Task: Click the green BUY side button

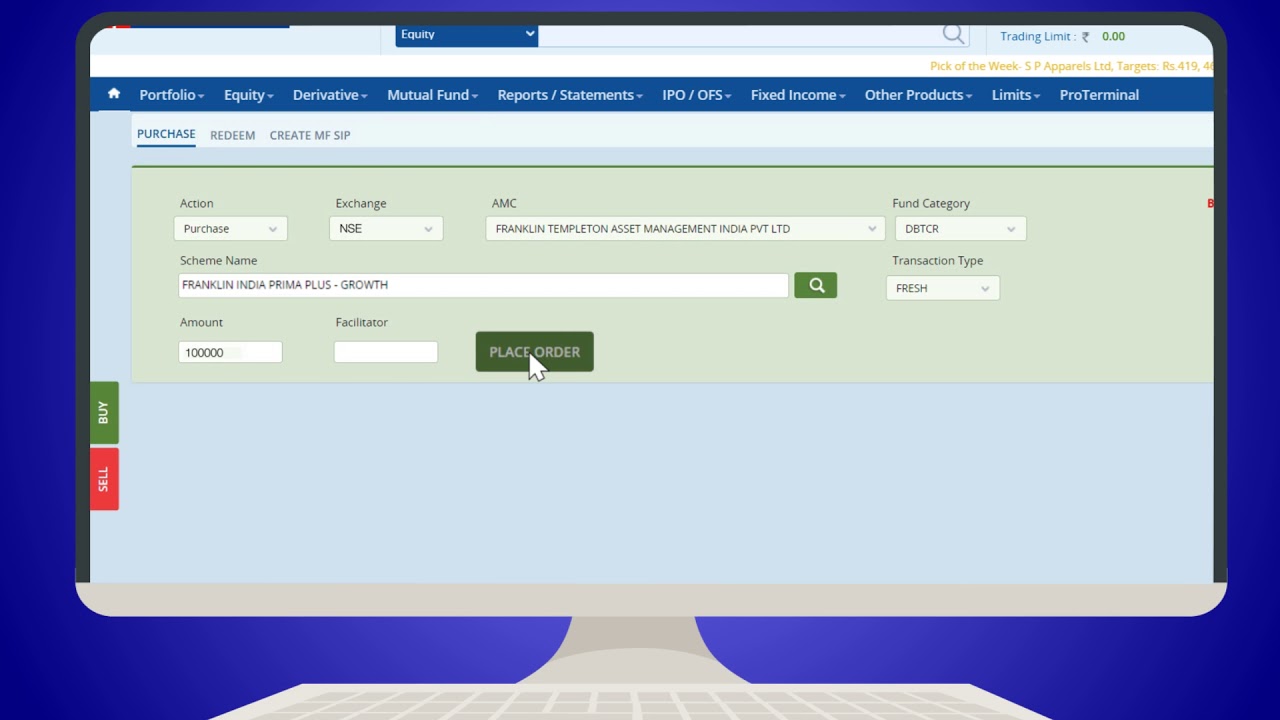Action: click(x=104, y=413)
